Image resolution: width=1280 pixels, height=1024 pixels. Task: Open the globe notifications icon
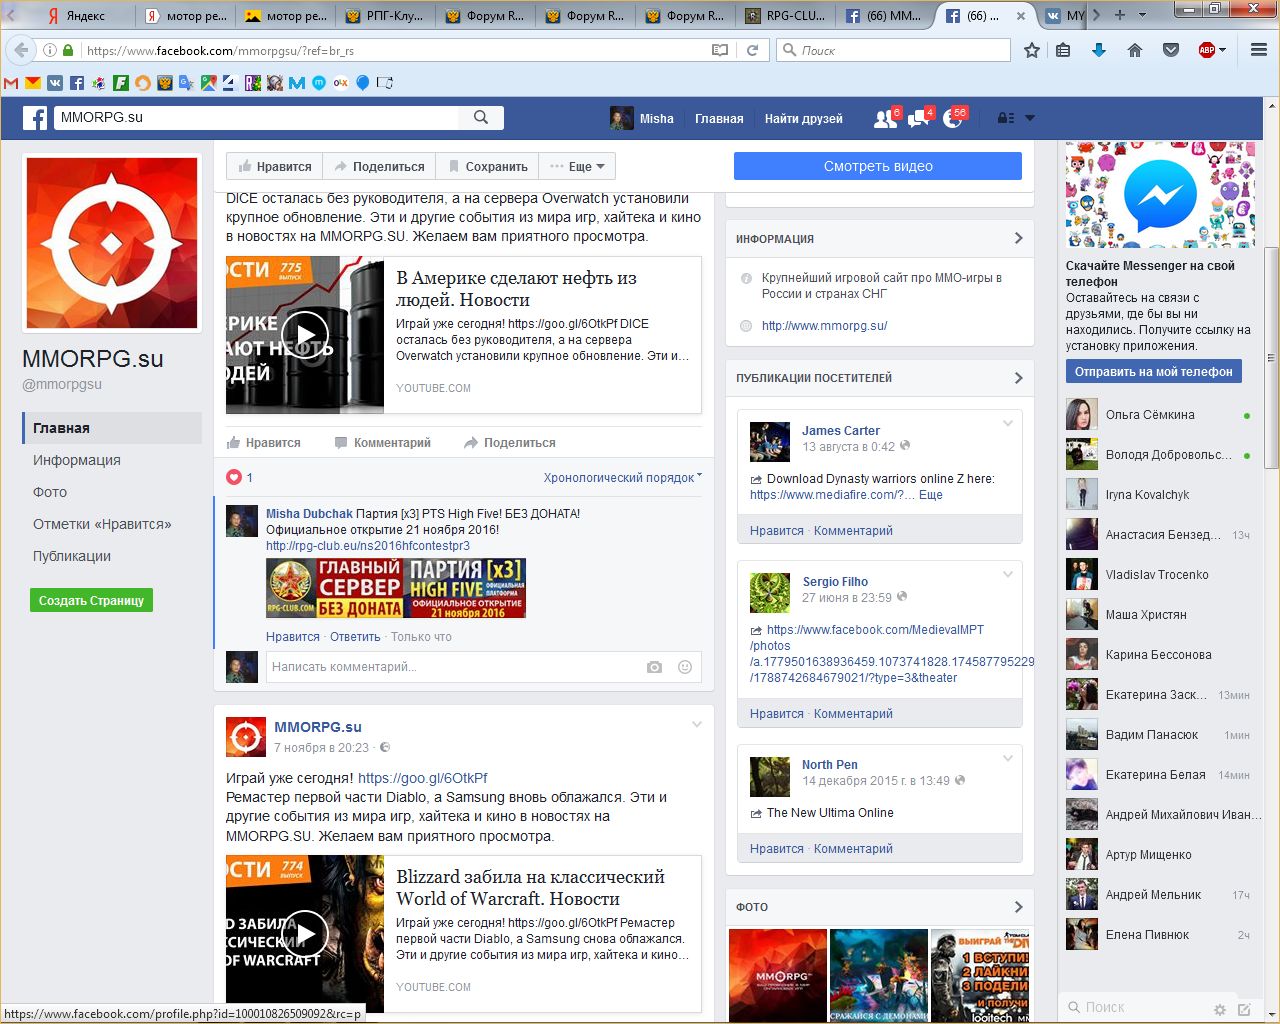[953, 118]
